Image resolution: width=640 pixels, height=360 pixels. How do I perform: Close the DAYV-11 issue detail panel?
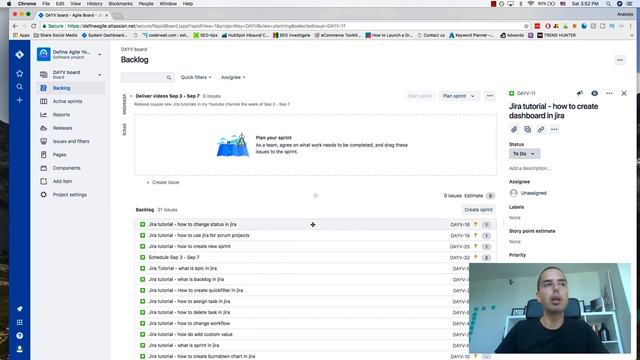tap(624, 93)
